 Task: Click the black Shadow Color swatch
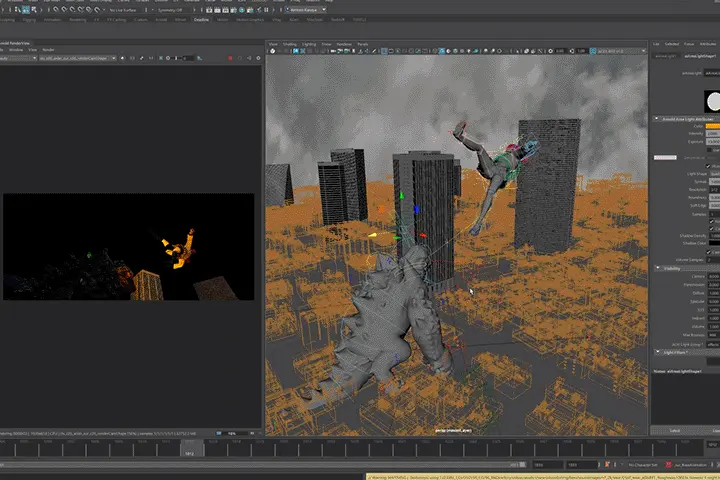pyautogui.click(x=714, y=243)
